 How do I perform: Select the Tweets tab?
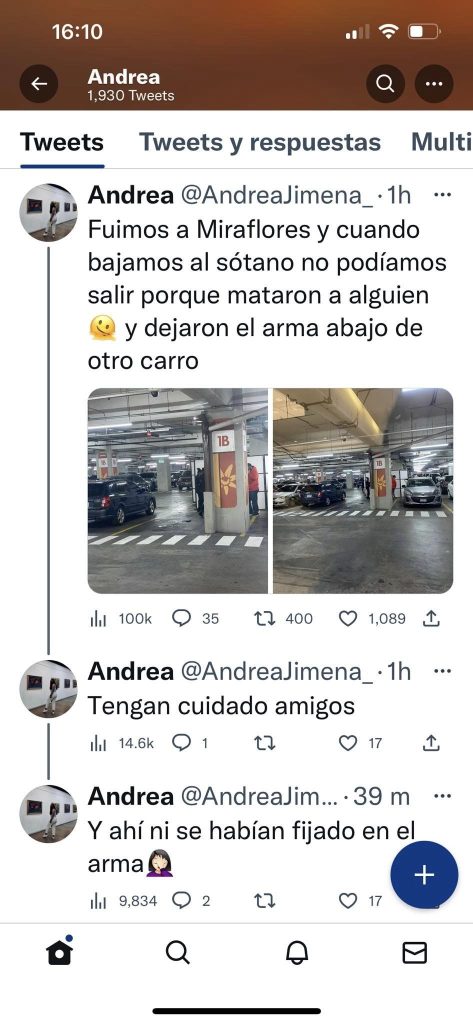tap(62, 142)
